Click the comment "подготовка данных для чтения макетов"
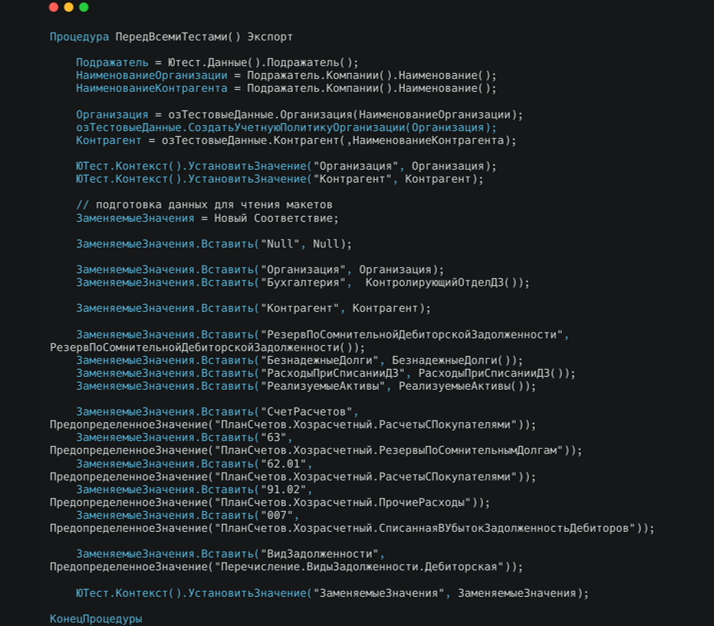 214,205
